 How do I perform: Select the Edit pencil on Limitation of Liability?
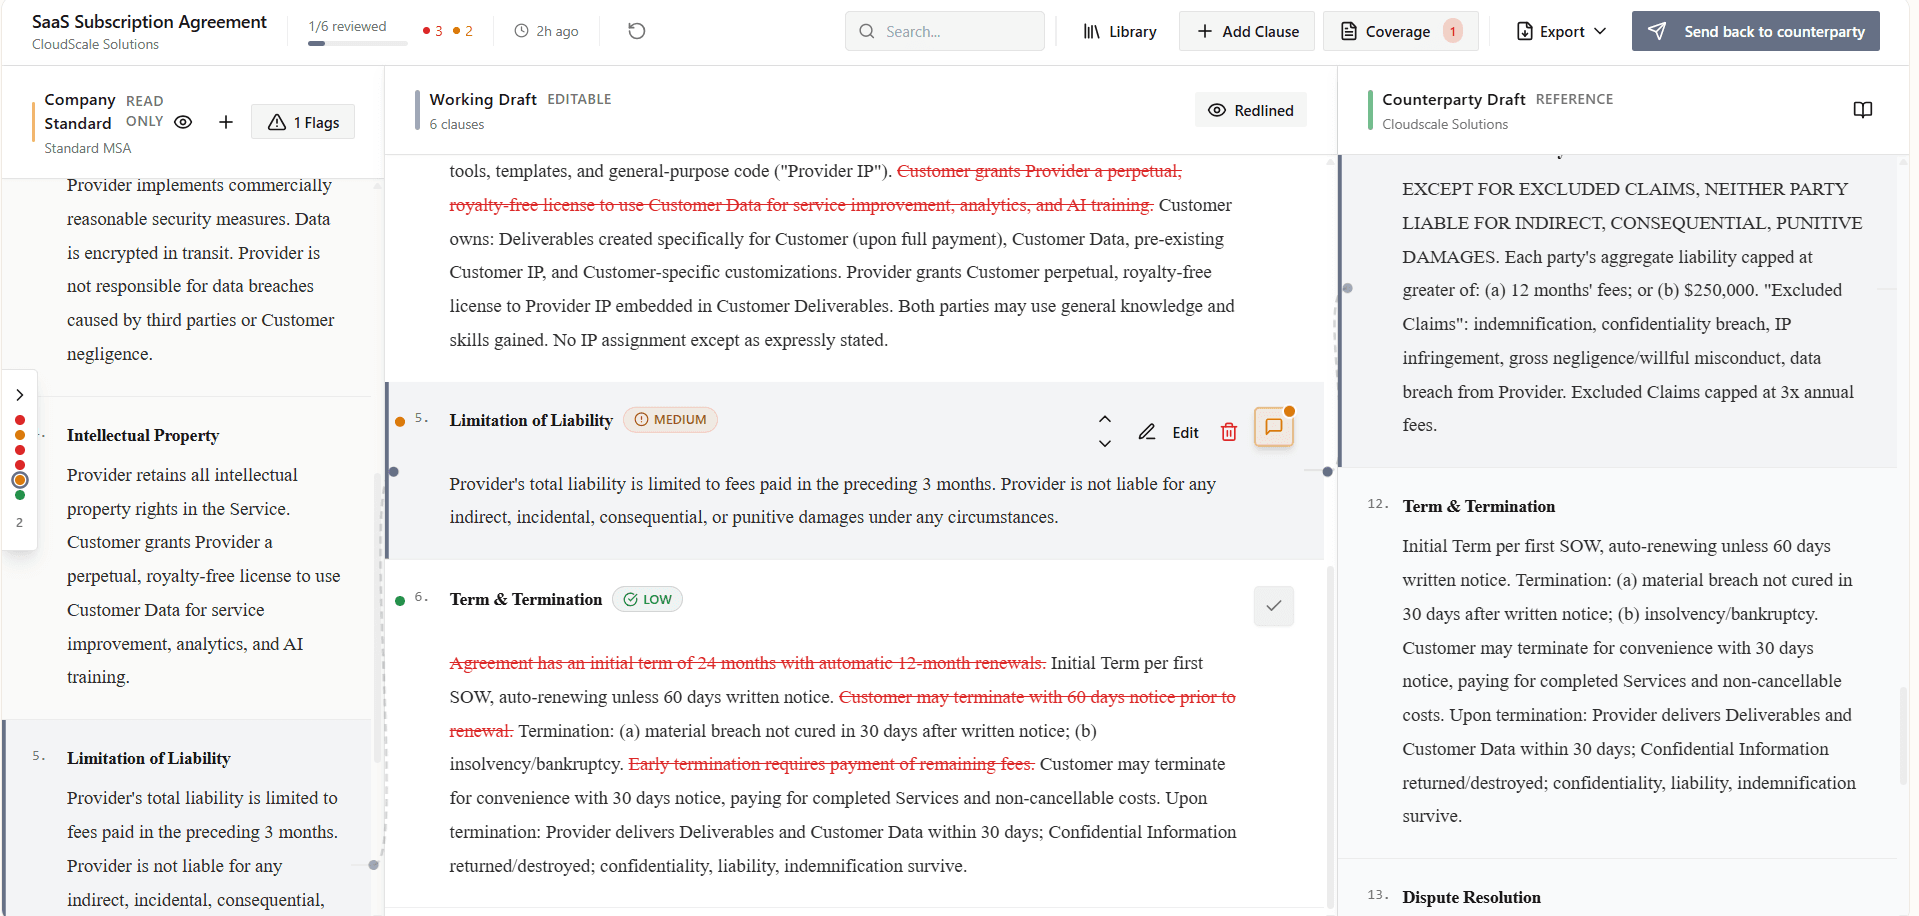pos(1169,431)
